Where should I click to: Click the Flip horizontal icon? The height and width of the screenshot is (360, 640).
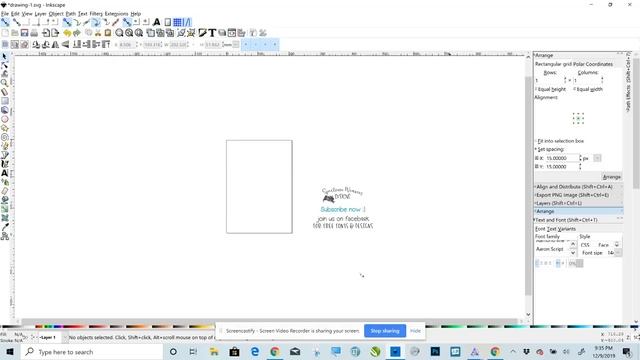(56, 44)
